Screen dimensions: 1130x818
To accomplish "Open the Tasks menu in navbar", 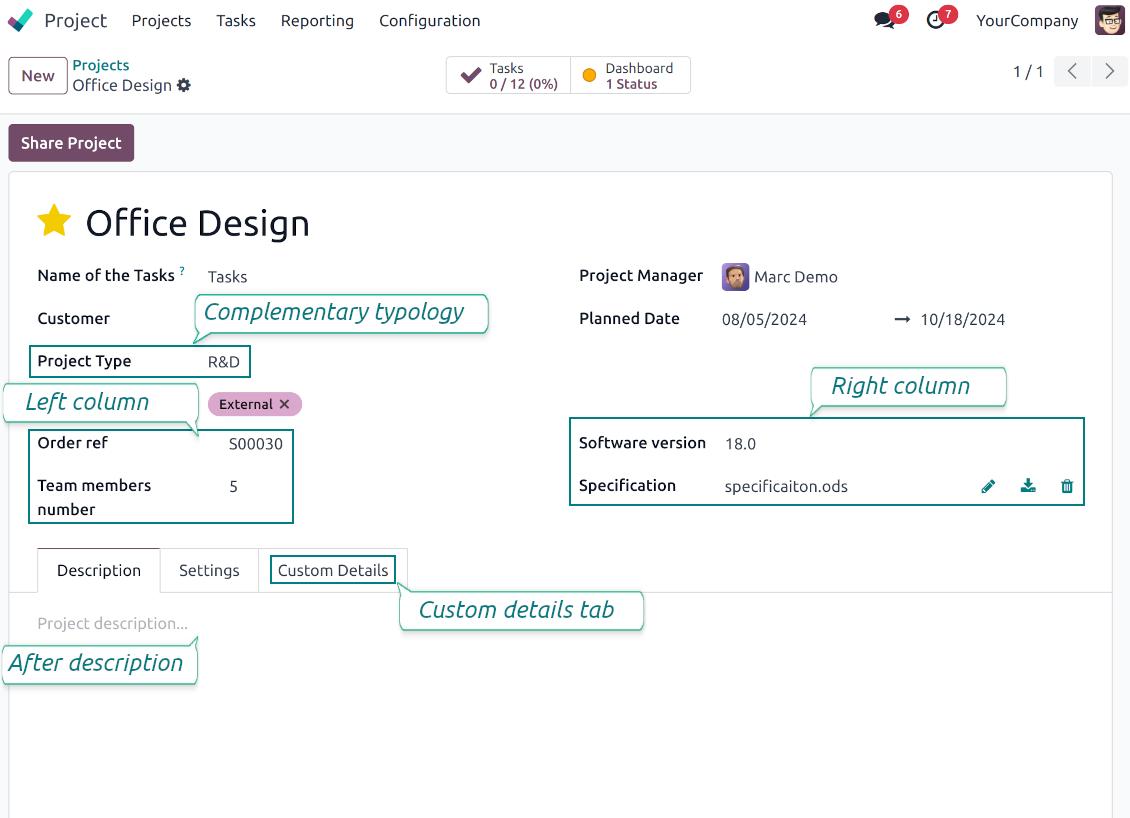I will coord(236,21).
